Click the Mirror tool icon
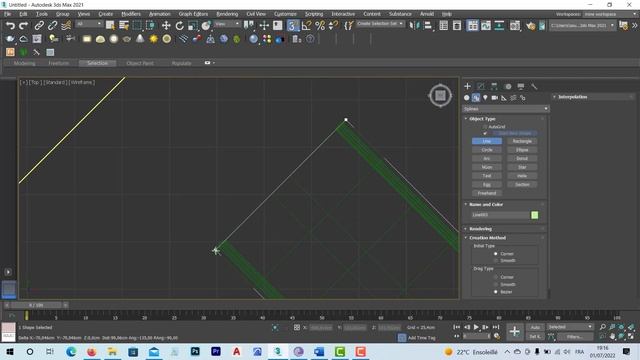This screenshot has height=360, width=640. (x=414, y=26)
